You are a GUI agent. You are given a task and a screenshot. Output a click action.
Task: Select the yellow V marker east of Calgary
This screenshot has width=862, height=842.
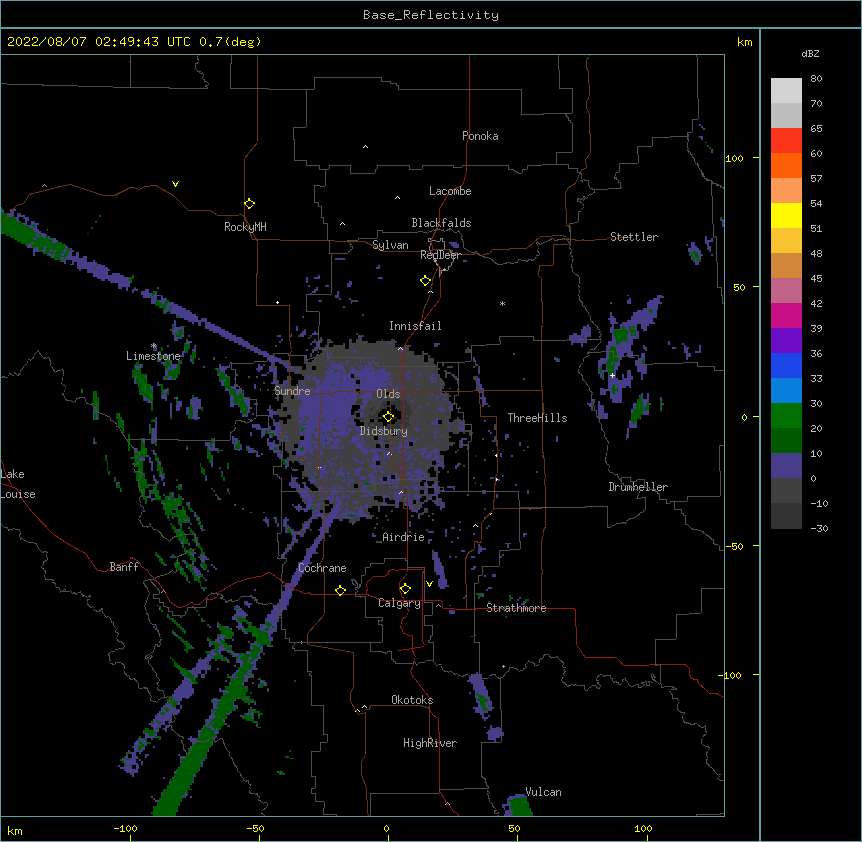[429, 584]
